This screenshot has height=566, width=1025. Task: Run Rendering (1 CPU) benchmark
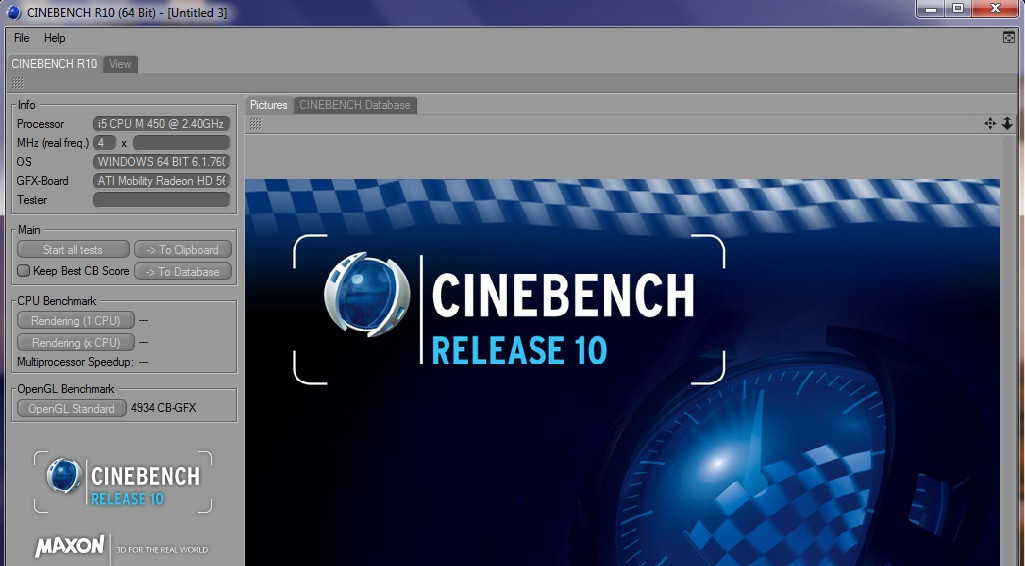(x=76, y=320)
